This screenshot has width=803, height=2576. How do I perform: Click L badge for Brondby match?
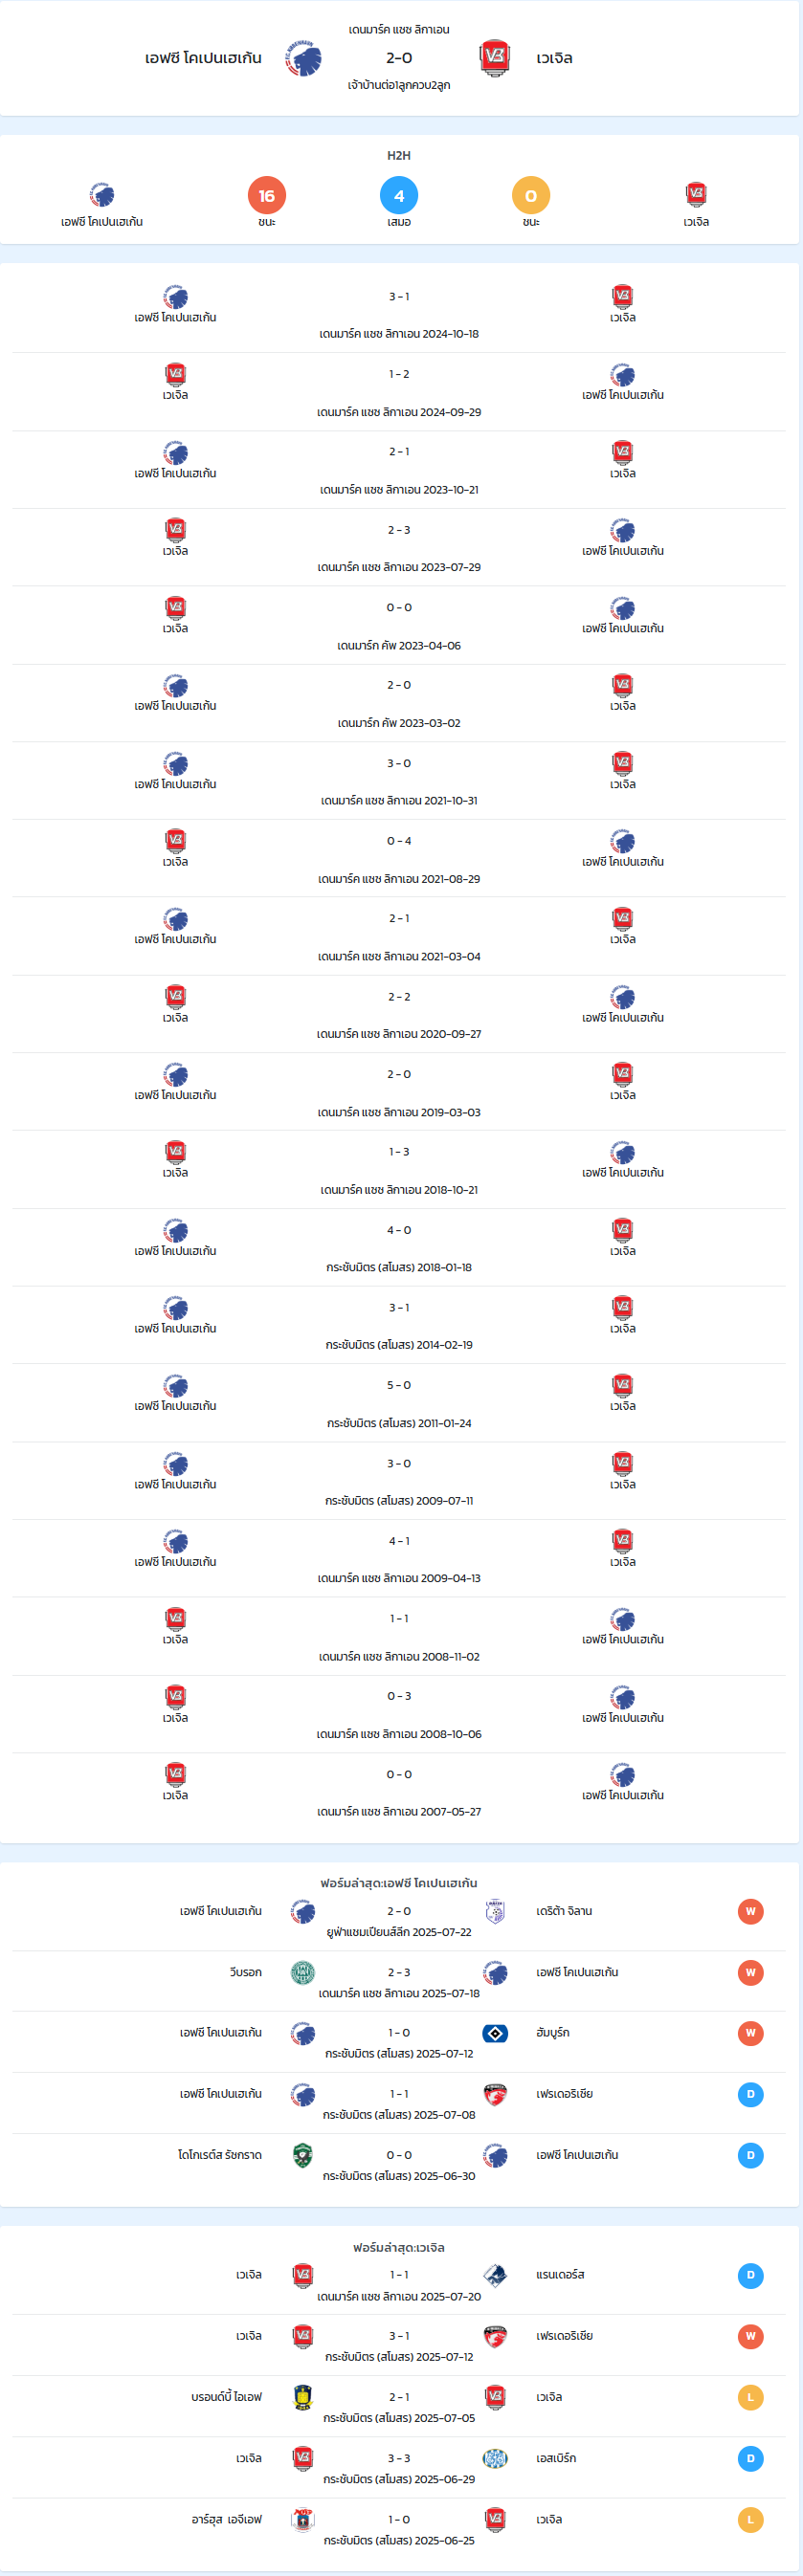(751, 2398)
